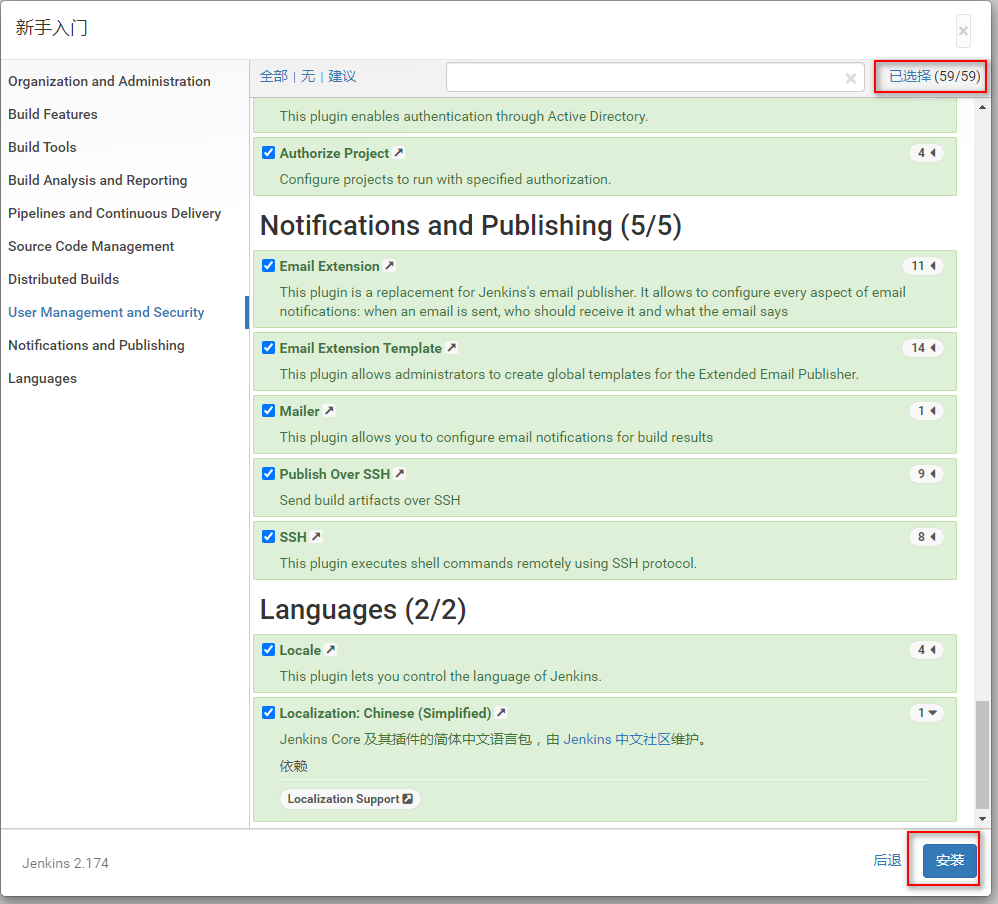
Task: Clear the plugin search field icon
Action: point(850,78)
